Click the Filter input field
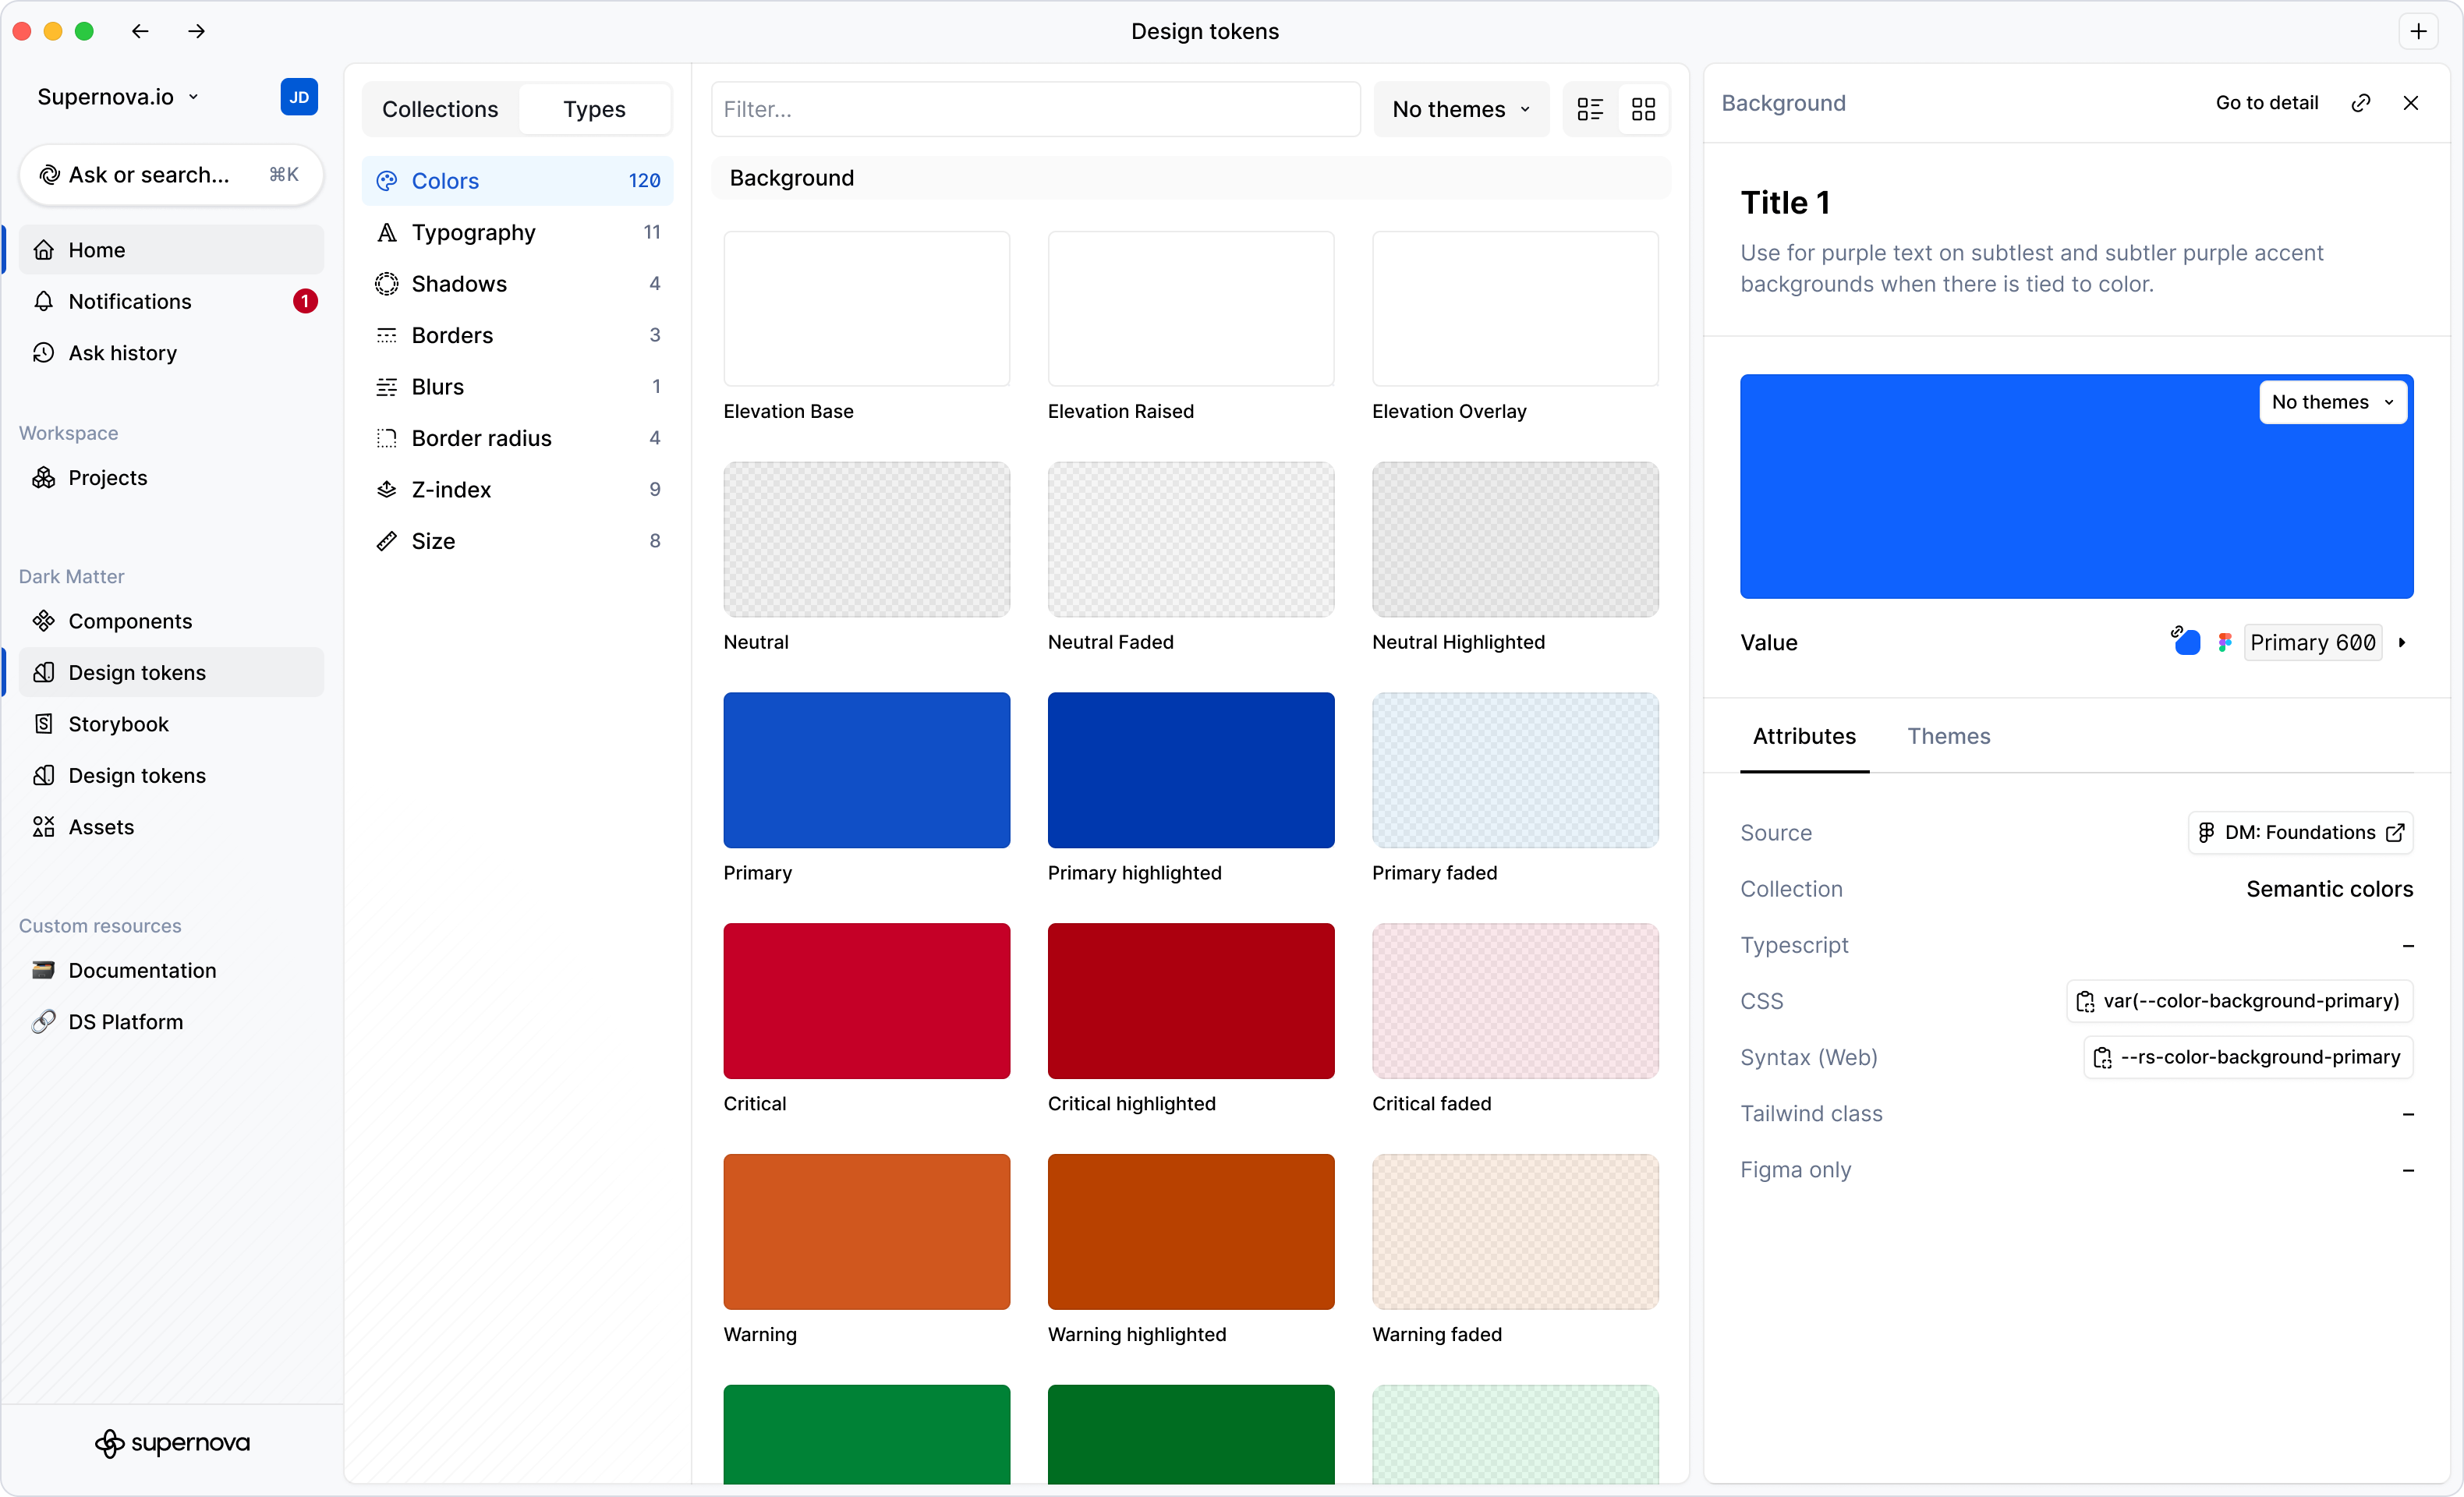The width and height of the screenshot is (2464, 1497). tap(1035, 109)
